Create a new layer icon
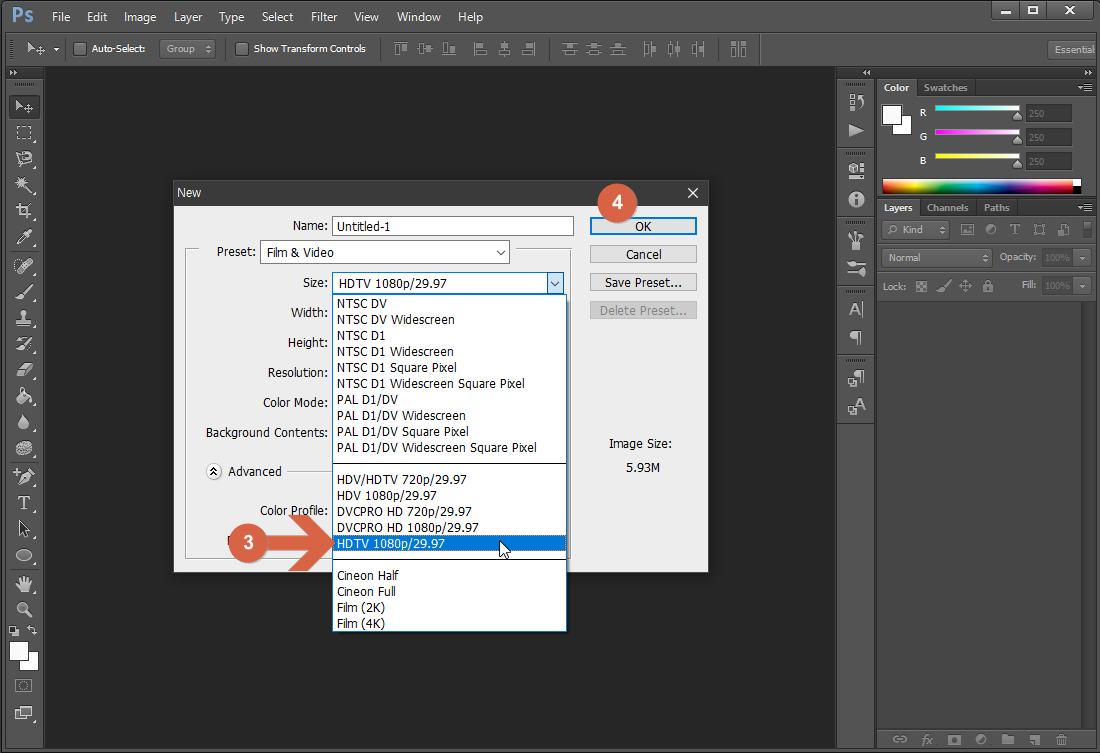 (x=1035, y=740)
